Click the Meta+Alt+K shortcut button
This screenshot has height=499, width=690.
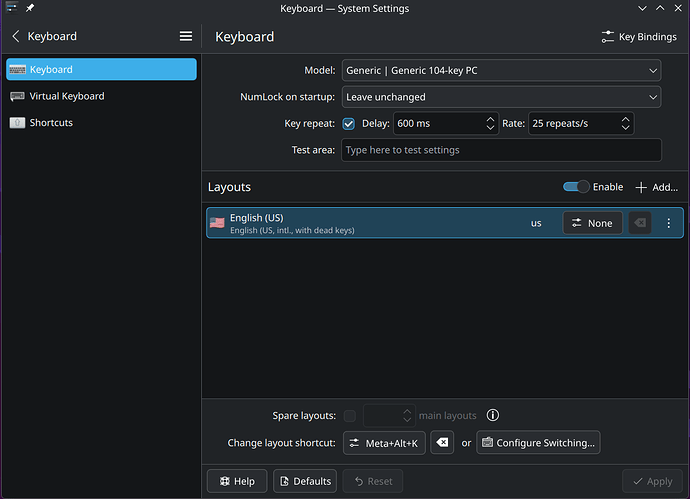(383, 442)
